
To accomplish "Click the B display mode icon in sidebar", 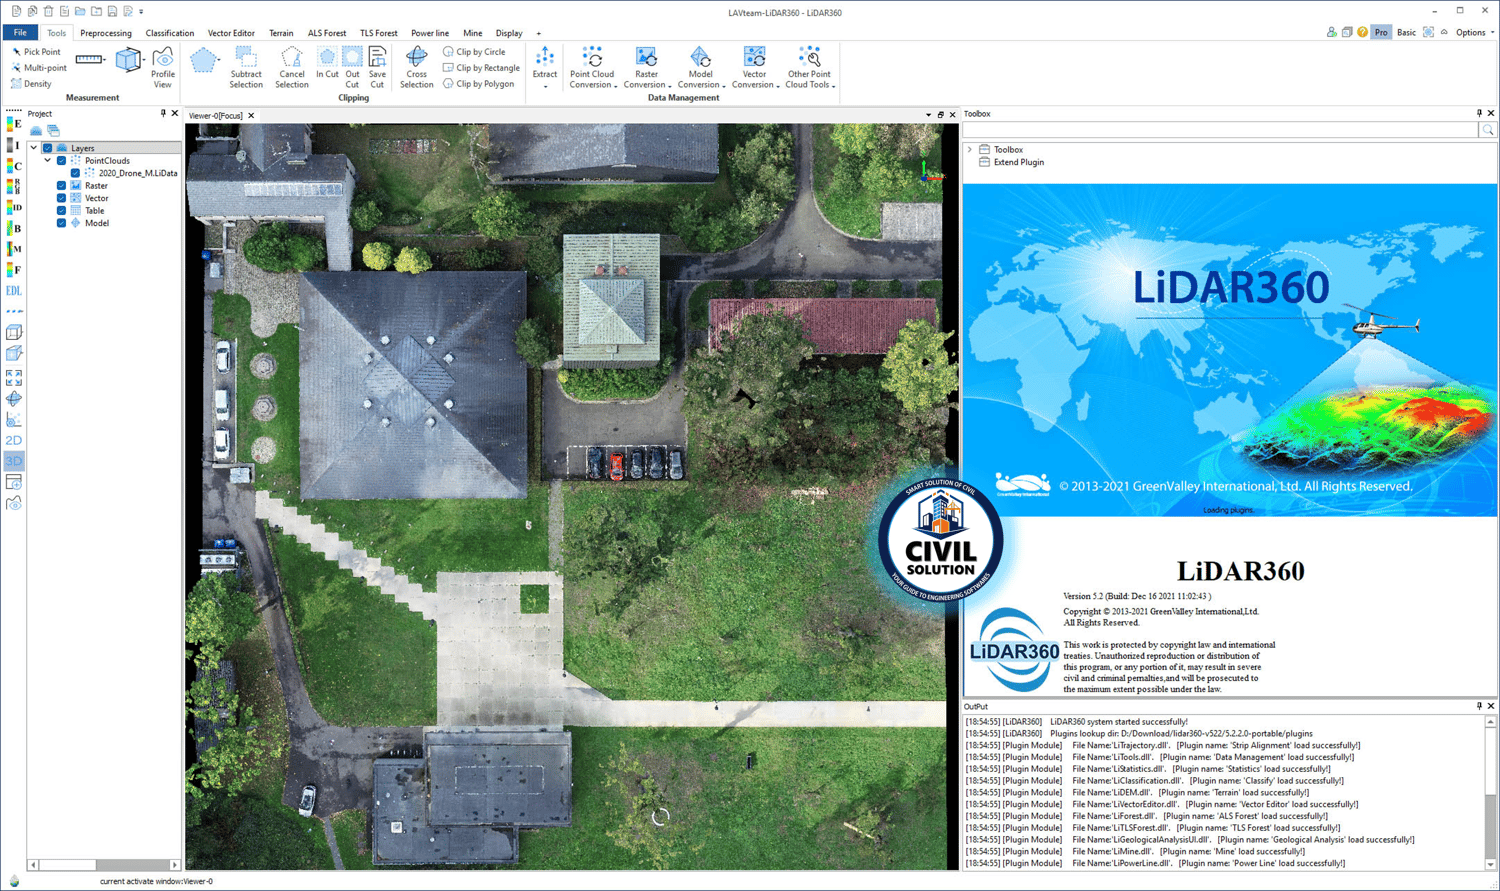I will click(14, 229).
